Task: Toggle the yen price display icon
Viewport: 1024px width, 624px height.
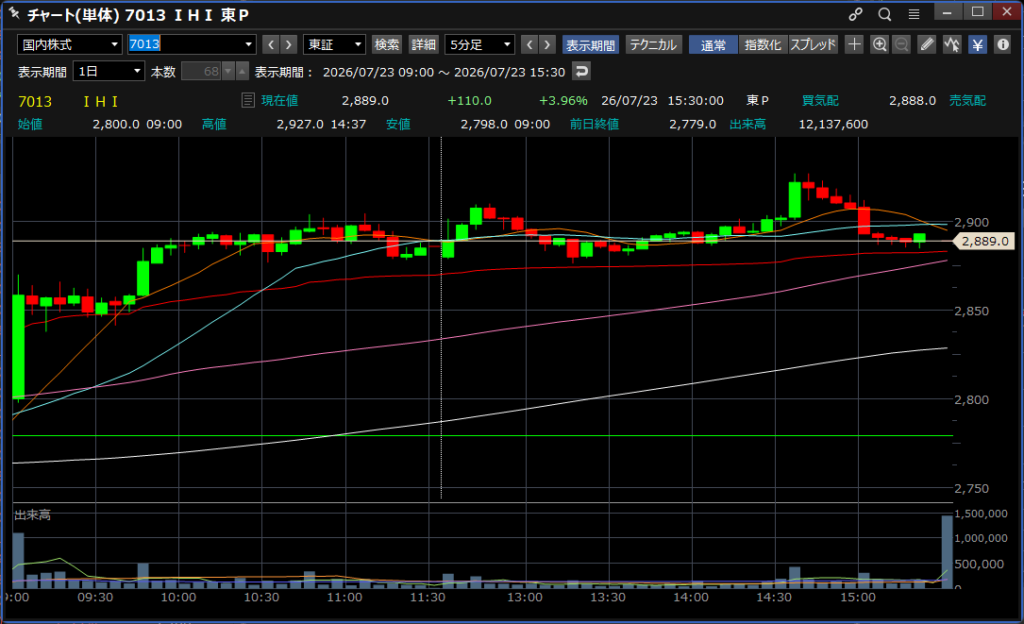Action: tap(977, 44)
